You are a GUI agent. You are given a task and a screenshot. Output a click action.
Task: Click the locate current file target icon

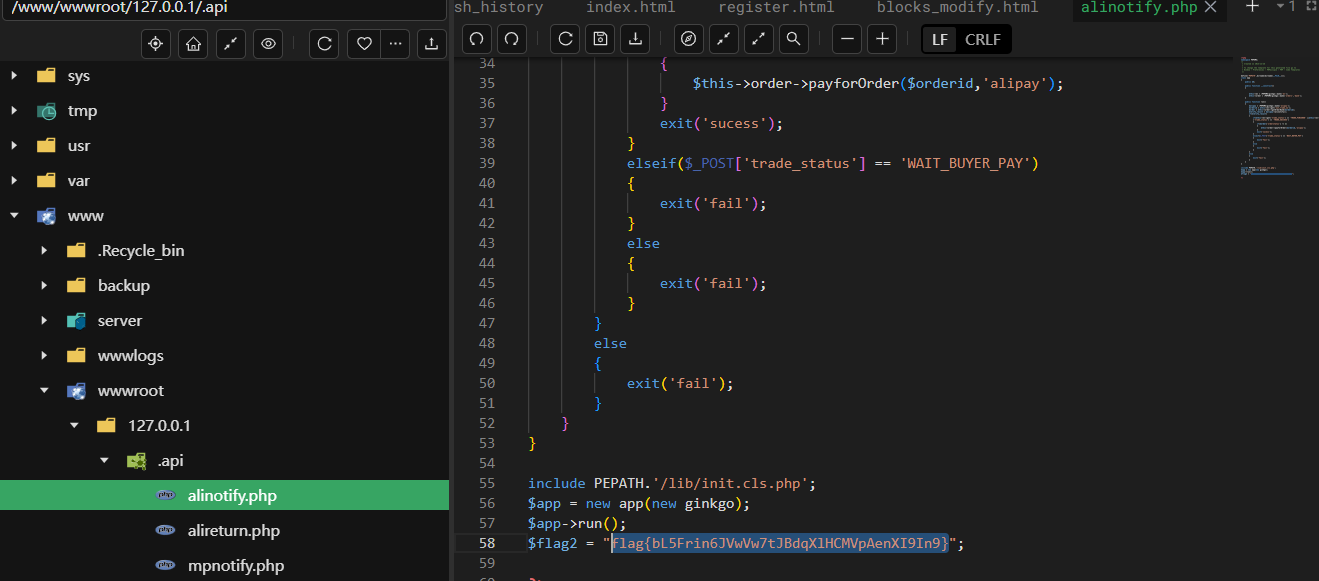(155, 44)
